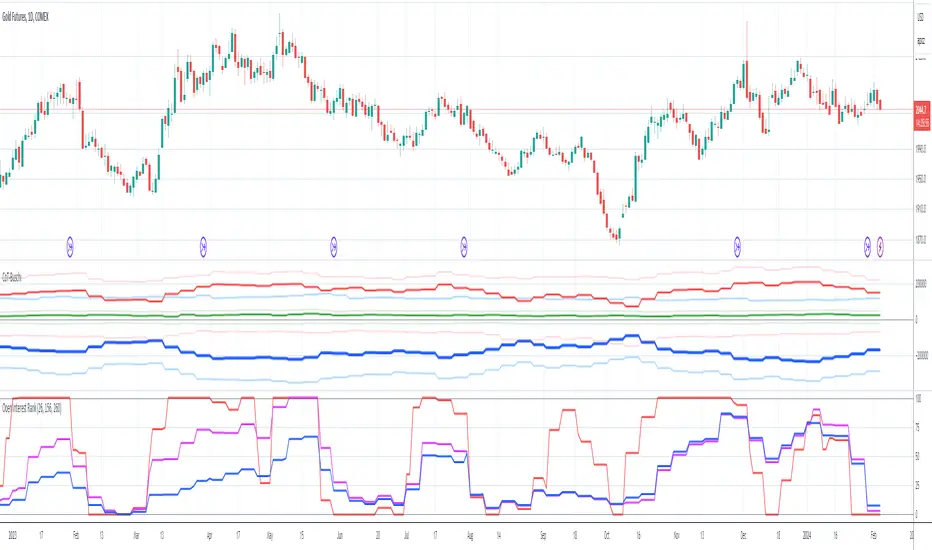Open the chart event marker near December 2023
This screenshot has width=932, height=550.
738,245
